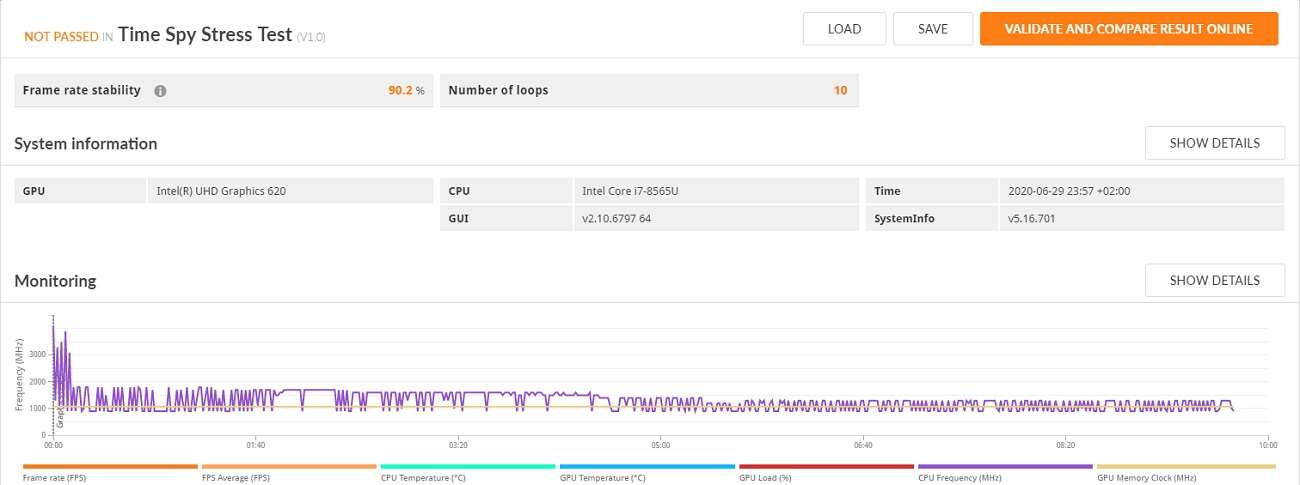Select the CPU Frequency purple legend bar
This screenshot has width=1300, height=485.
1005,467
